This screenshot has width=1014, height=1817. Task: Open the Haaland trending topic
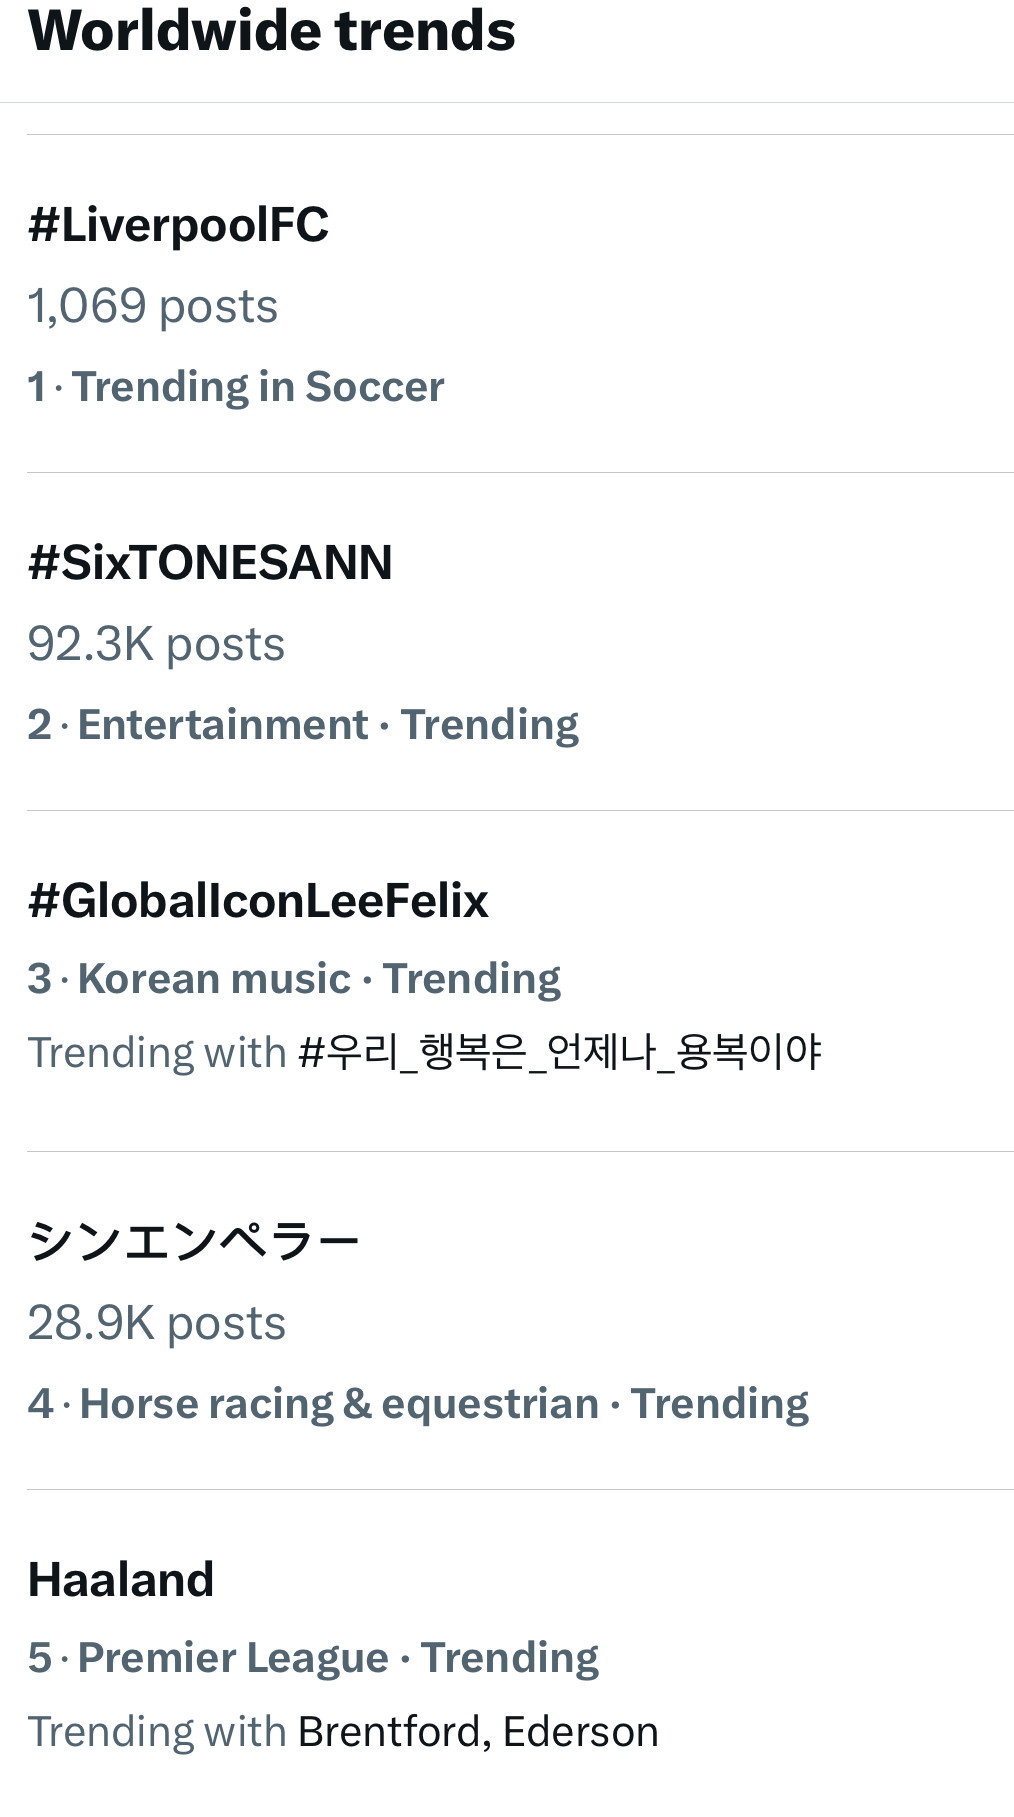tap(121, 1580)
